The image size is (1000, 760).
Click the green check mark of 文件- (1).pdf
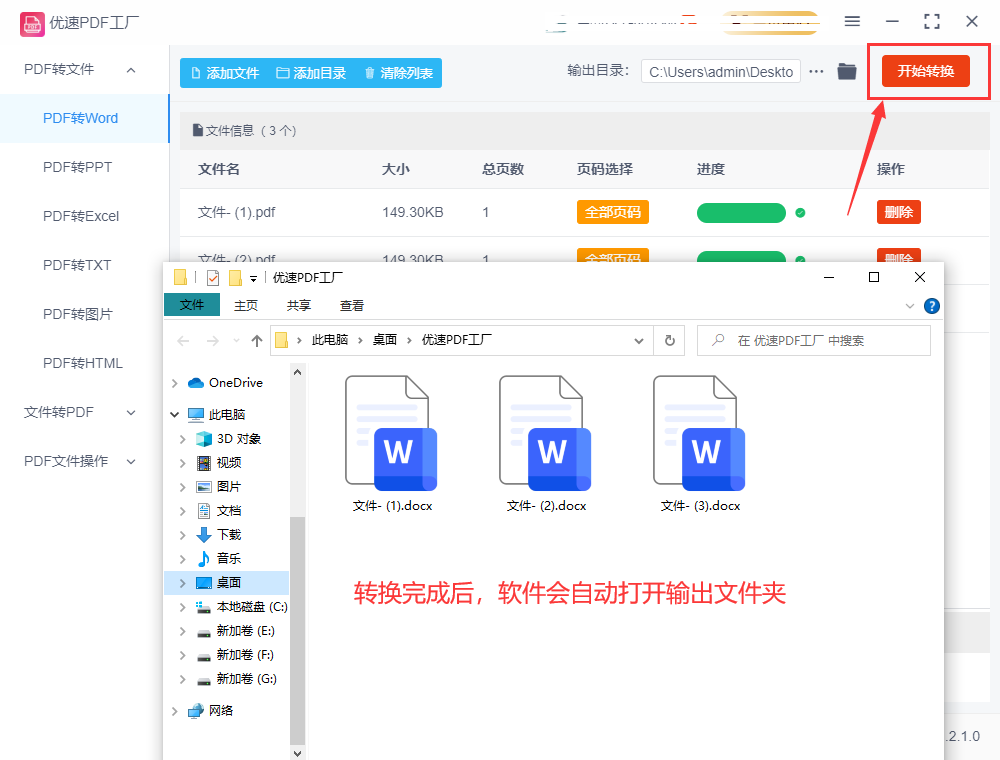click(800, 213)
